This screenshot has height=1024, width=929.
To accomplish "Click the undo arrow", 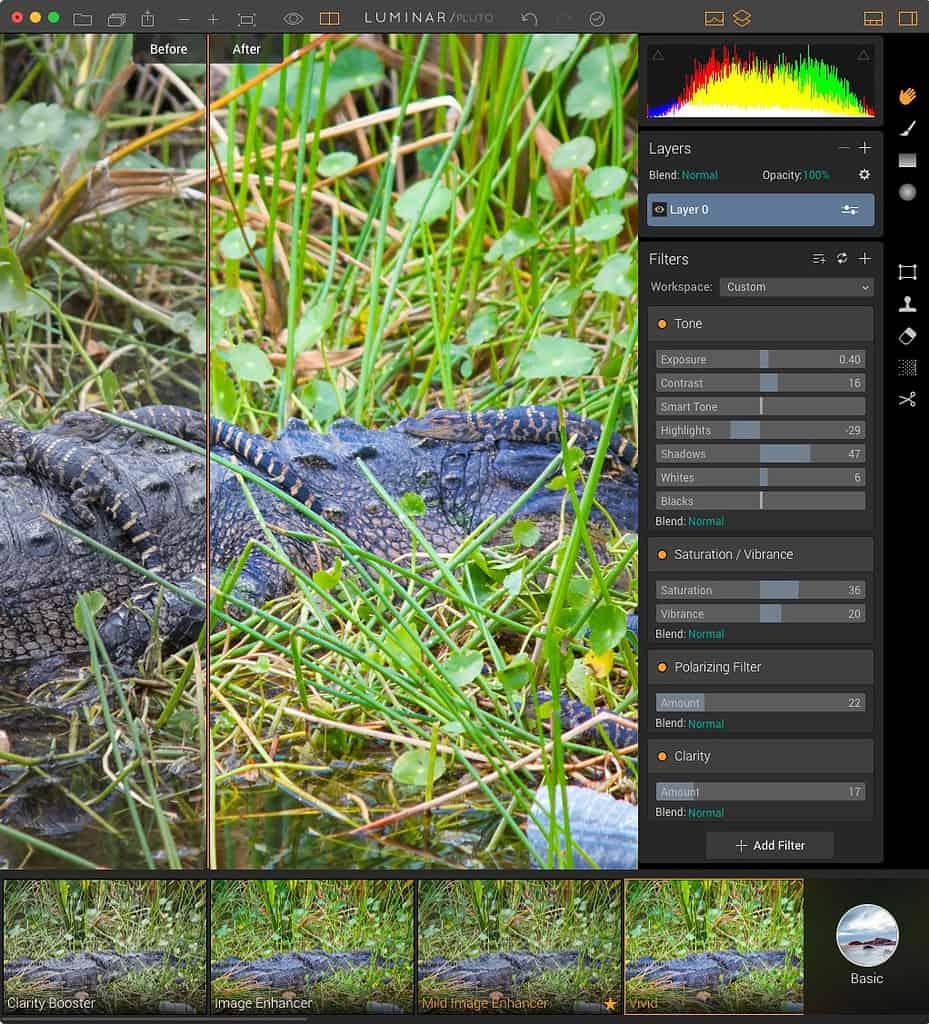I will (x=529, y=19).
